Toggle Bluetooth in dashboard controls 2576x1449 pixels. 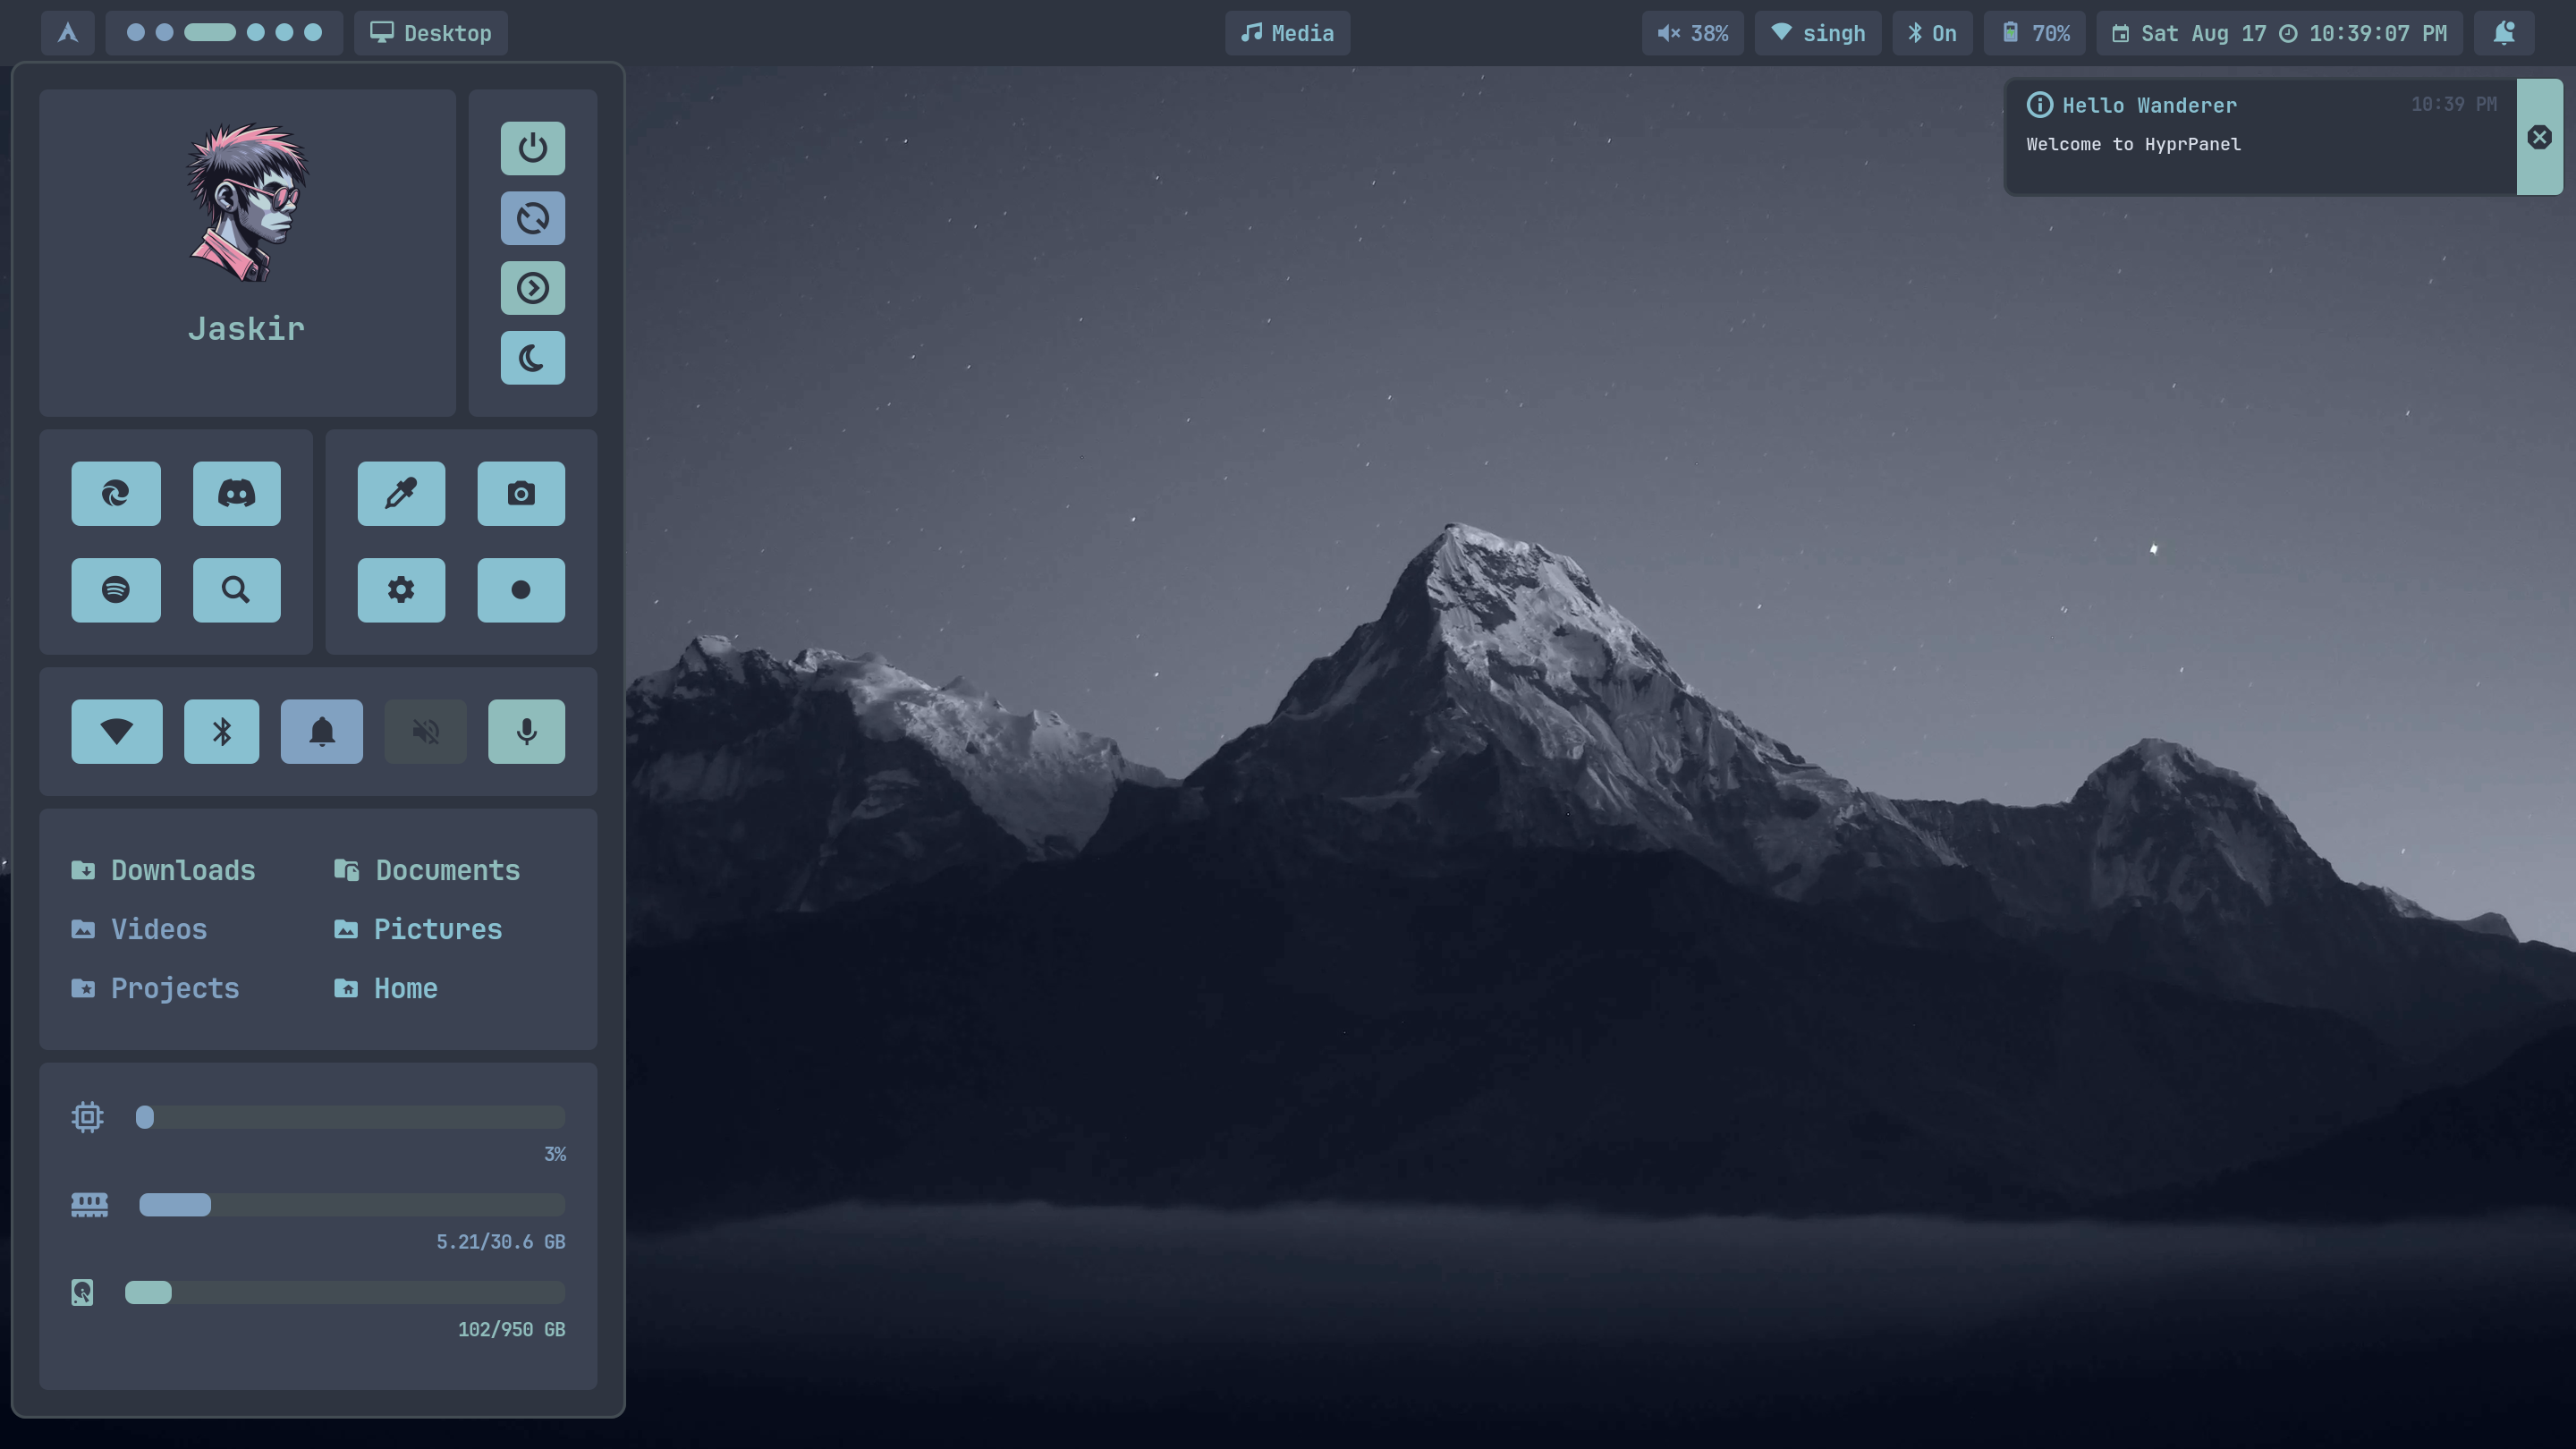(x=221, y=732)
